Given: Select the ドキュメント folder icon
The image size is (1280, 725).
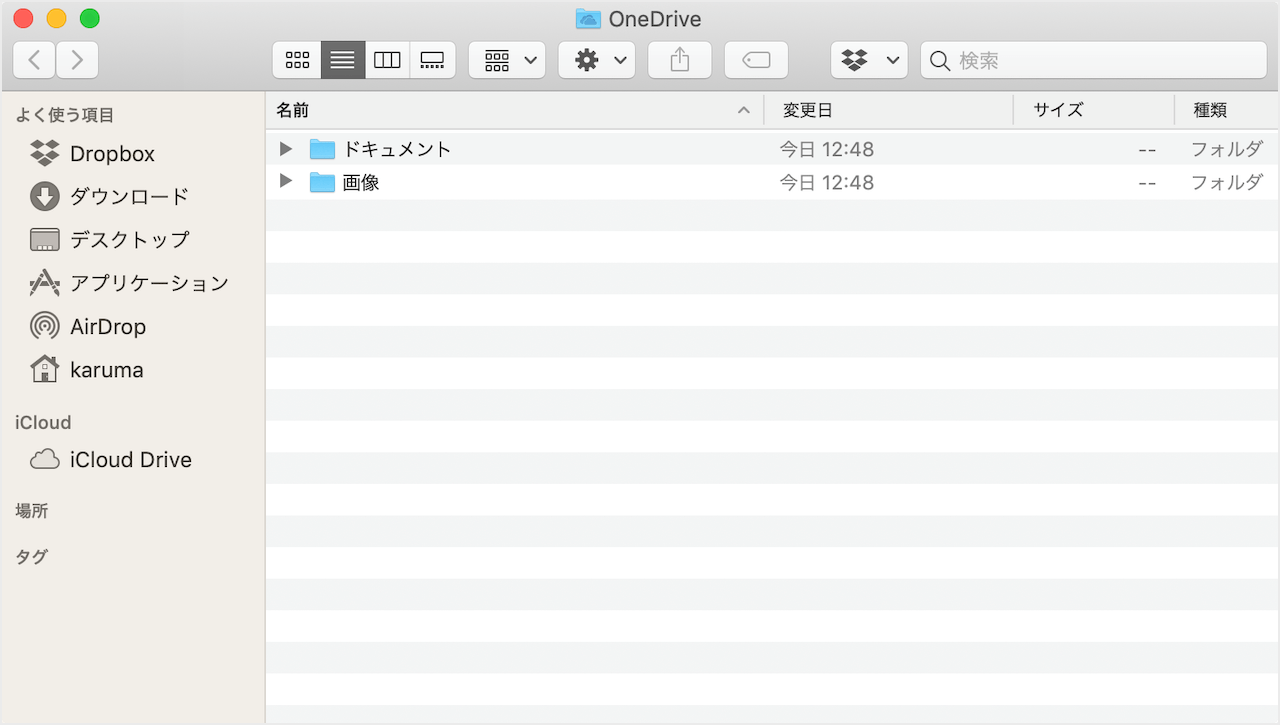Looking at the screenshot, I should 322,149.
